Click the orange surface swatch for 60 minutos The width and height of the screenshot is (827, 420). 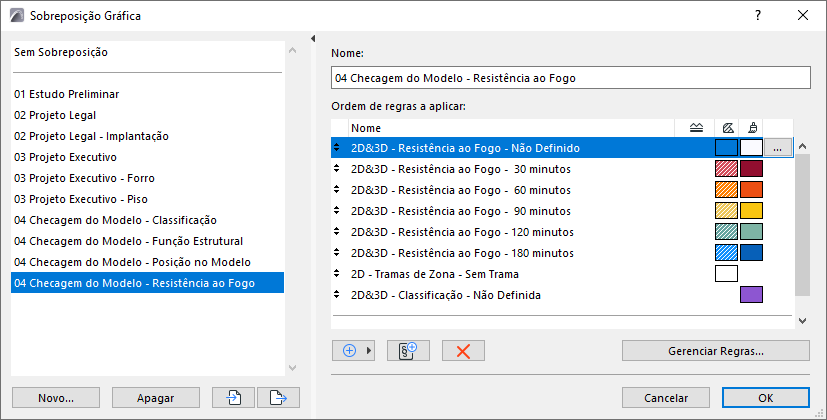coord(751,190)
